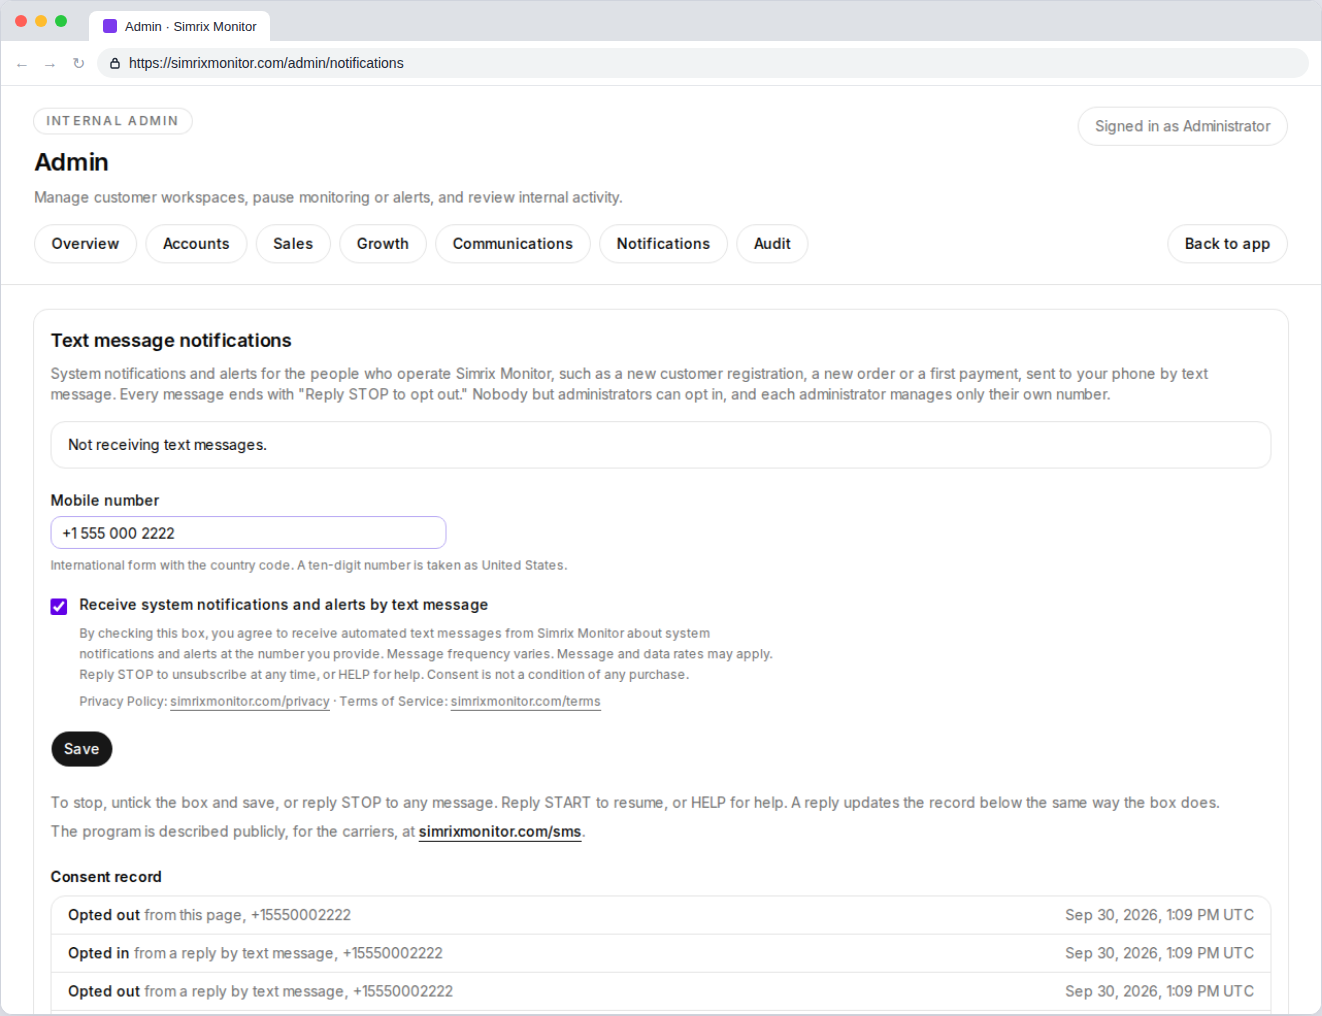This screenshot has height=1016, width=1322.
Task: Switch to the Growth tab
Action: (x=383, y=244)
